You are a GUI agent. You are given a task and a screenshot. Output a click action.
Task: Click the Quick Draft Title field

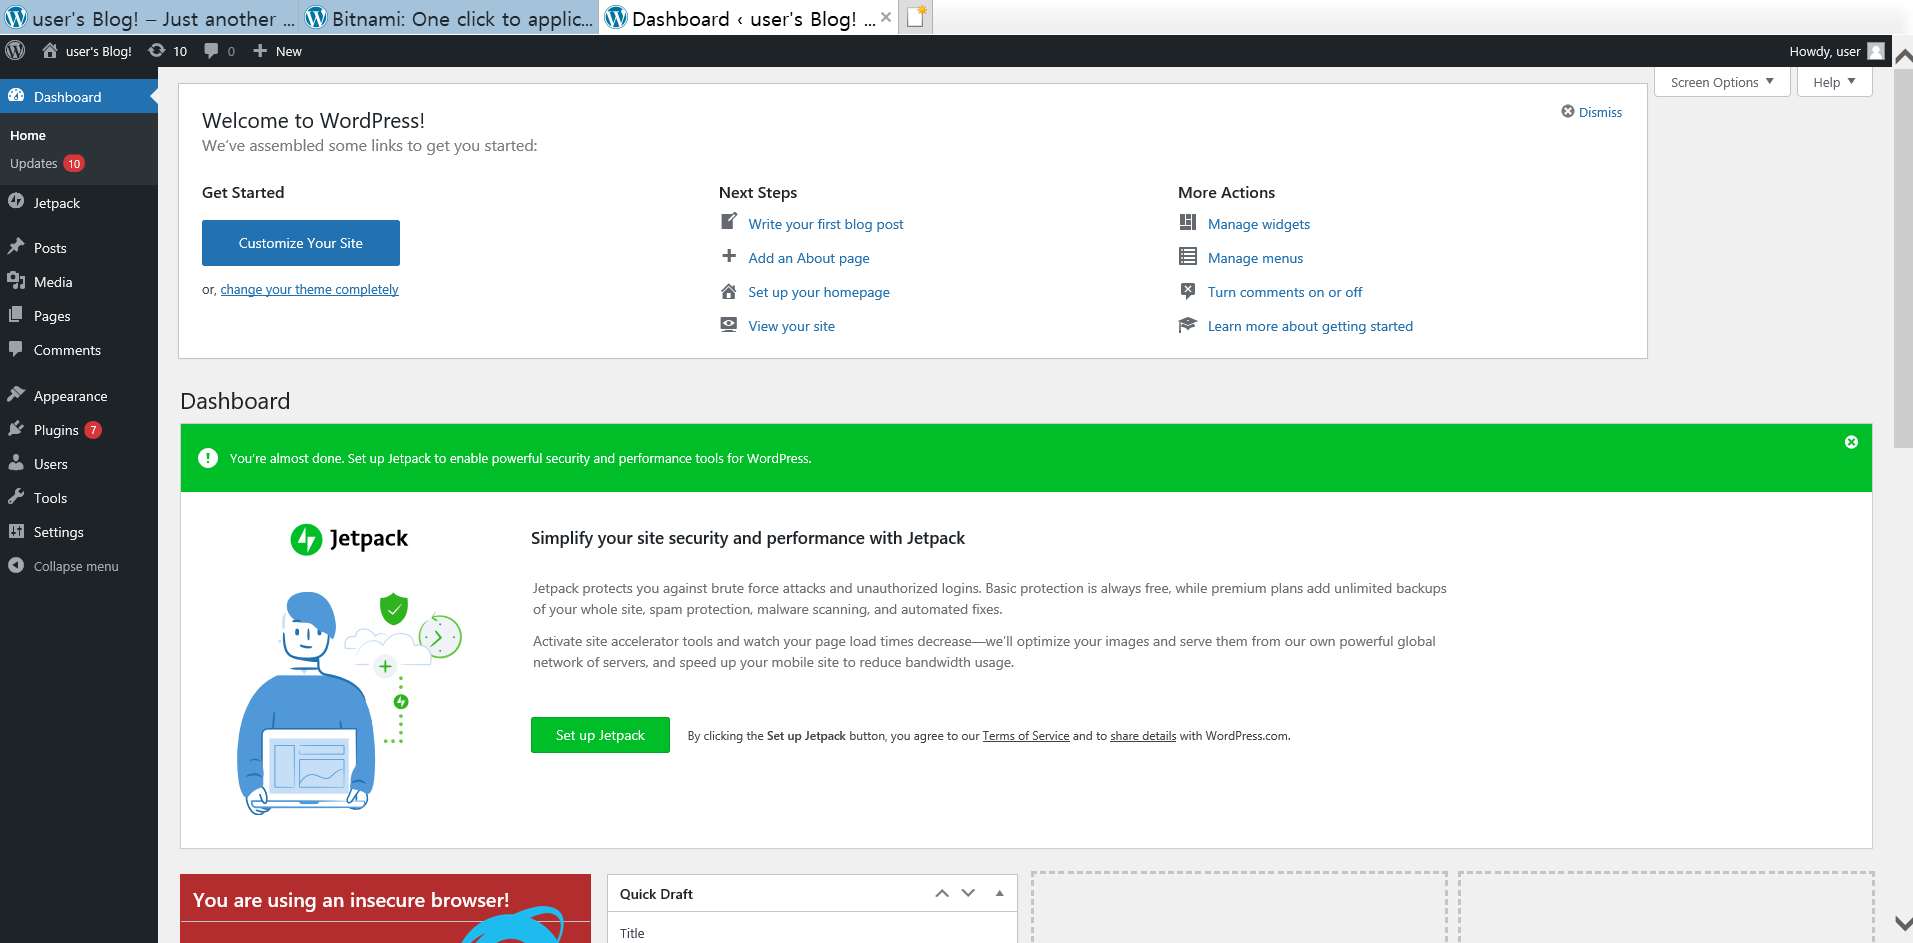(x=812, y=932)
